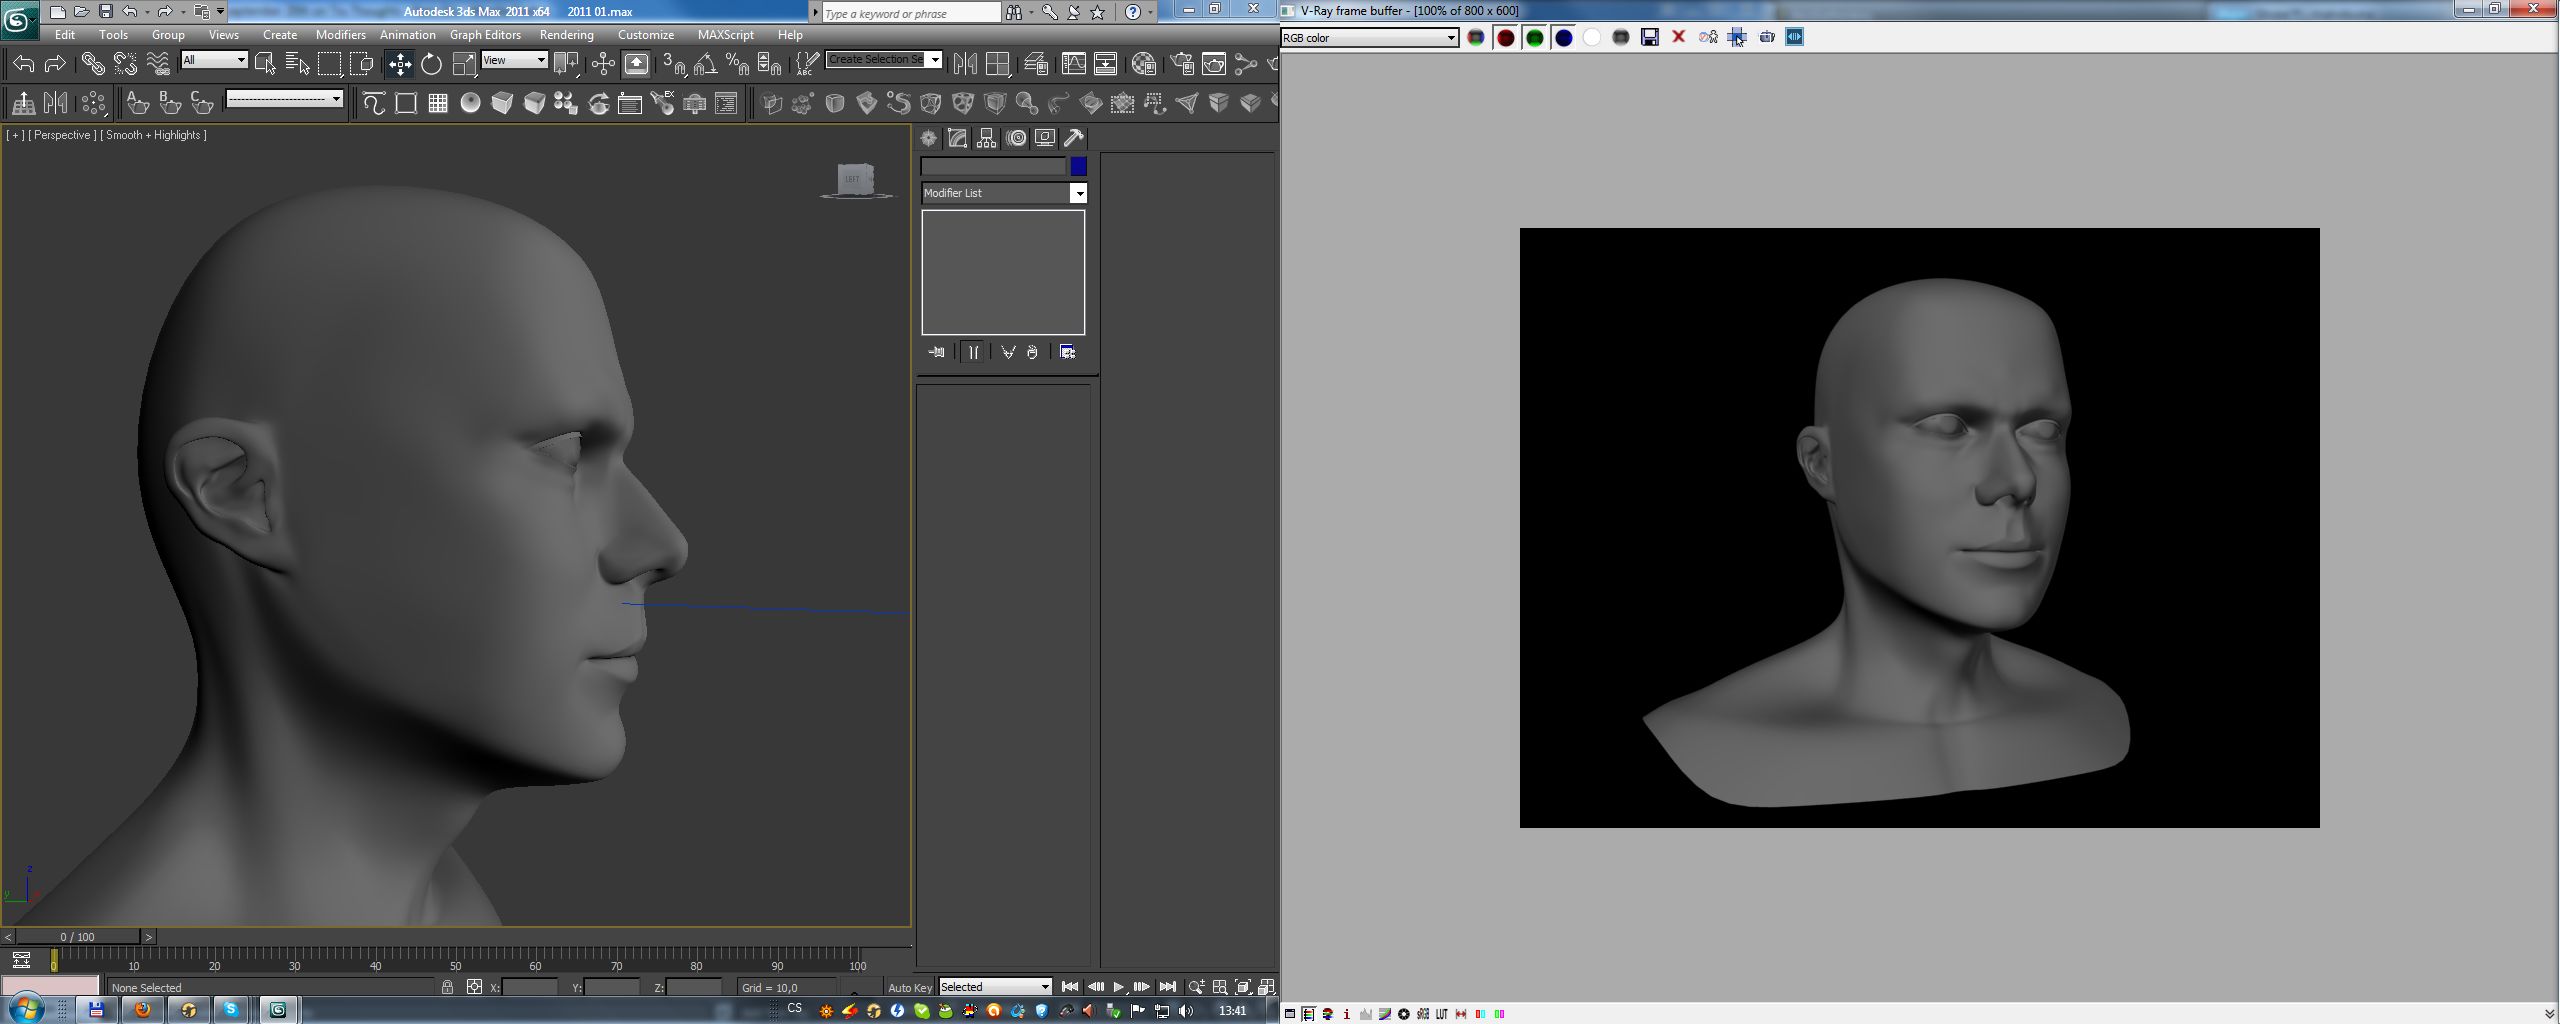The height and width of the screenshot is (1024, 2560).
Task: Toggle blue channel in V-Ray frame buffer
Action: click(1563, 37)
